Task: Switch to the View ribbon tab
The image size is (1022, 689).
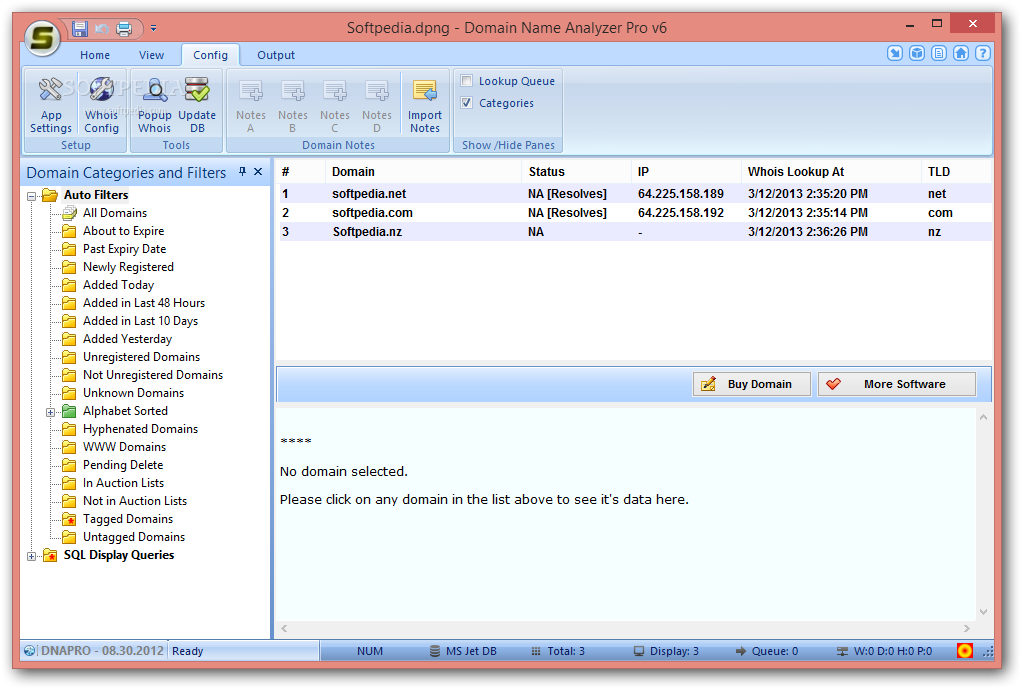Action: click(151, 55)
